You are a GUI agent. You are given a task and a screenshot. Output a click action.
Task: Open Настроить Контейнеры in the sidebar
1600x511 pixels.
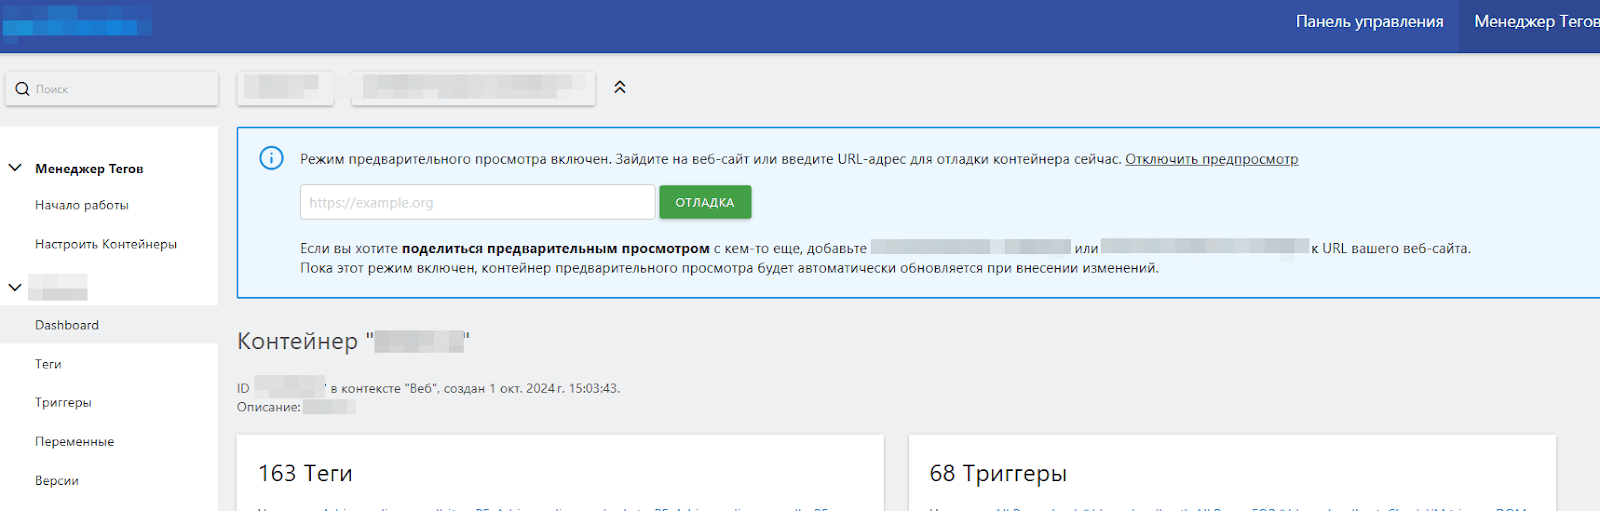pos(106,244)
